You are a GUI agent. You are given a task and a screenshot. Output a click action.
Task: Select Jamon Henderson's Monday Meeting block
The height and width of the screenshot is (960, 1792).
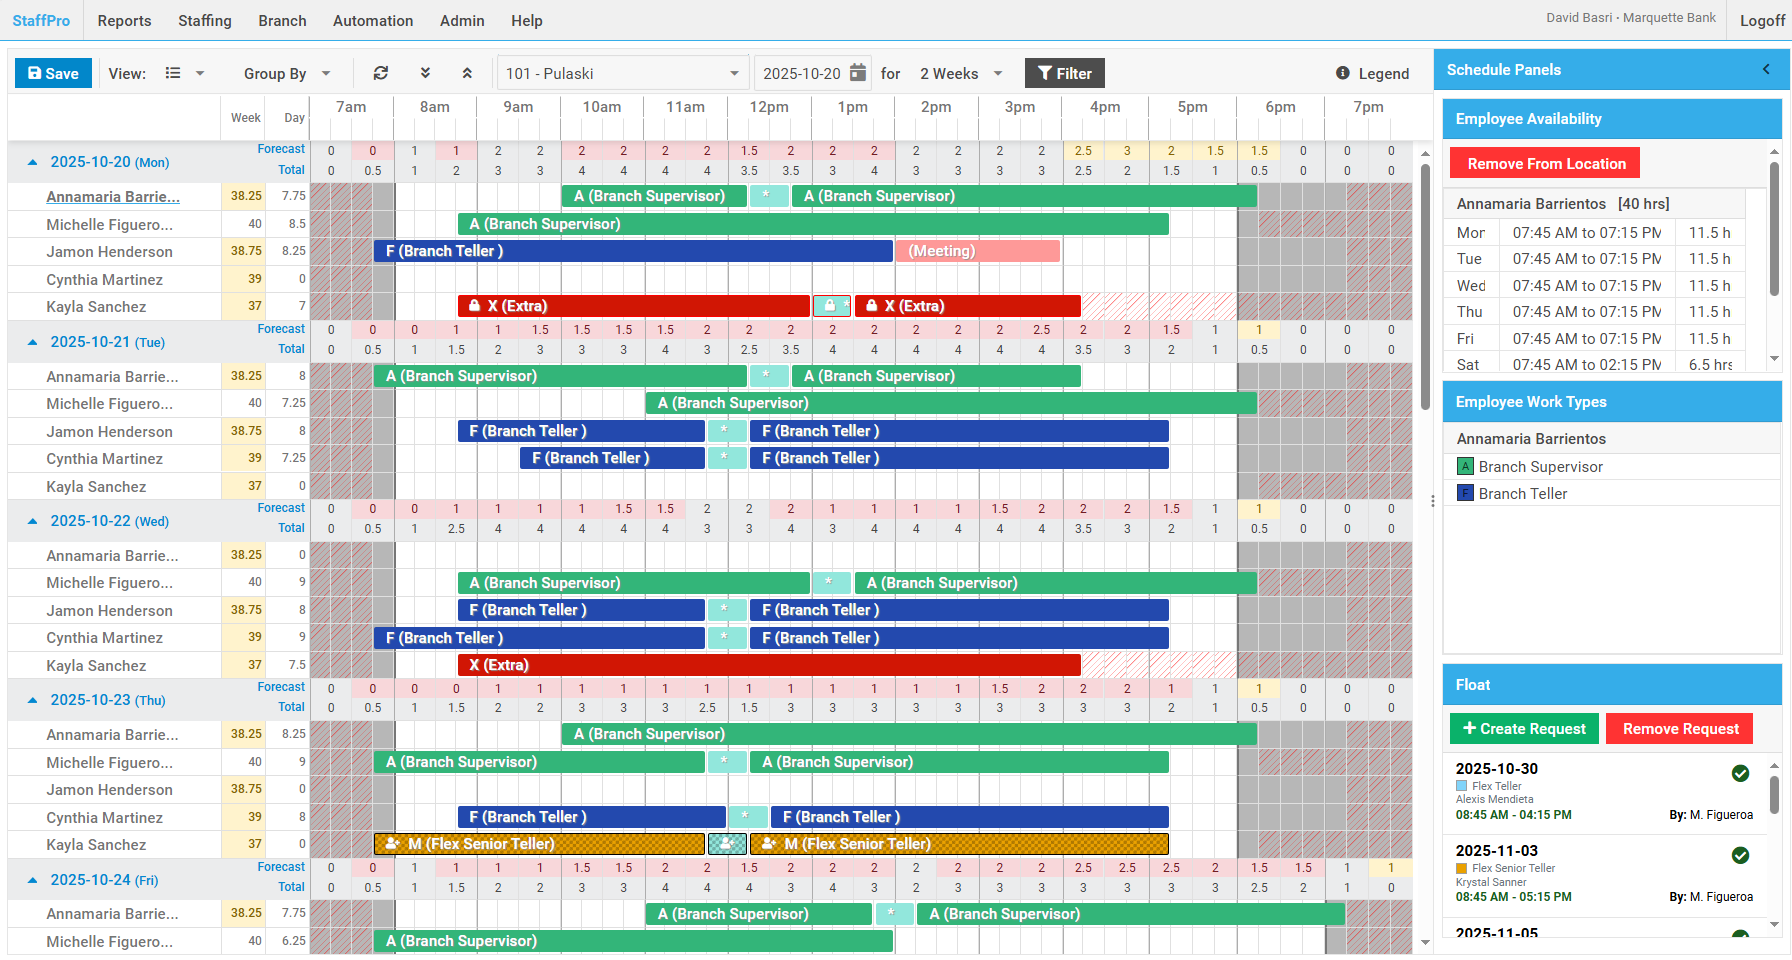[977, 251]
